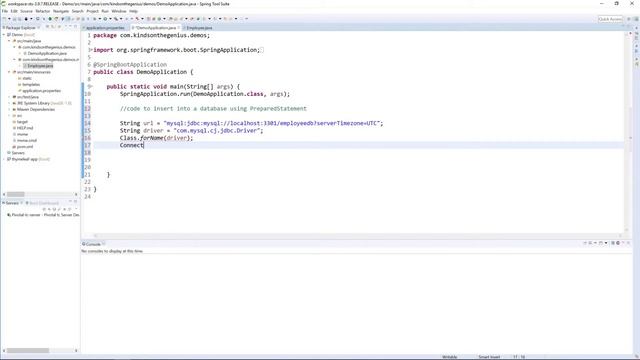
Task: Open the Refactor menu
Action: [42, 11]
